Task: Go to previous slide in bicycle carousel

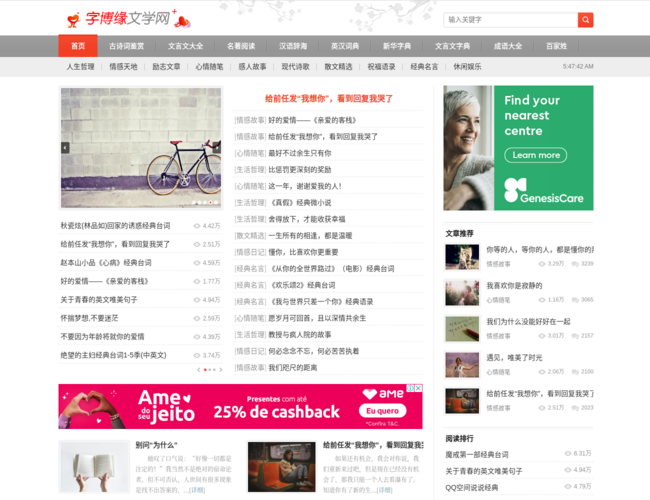Action: (65, 148)
